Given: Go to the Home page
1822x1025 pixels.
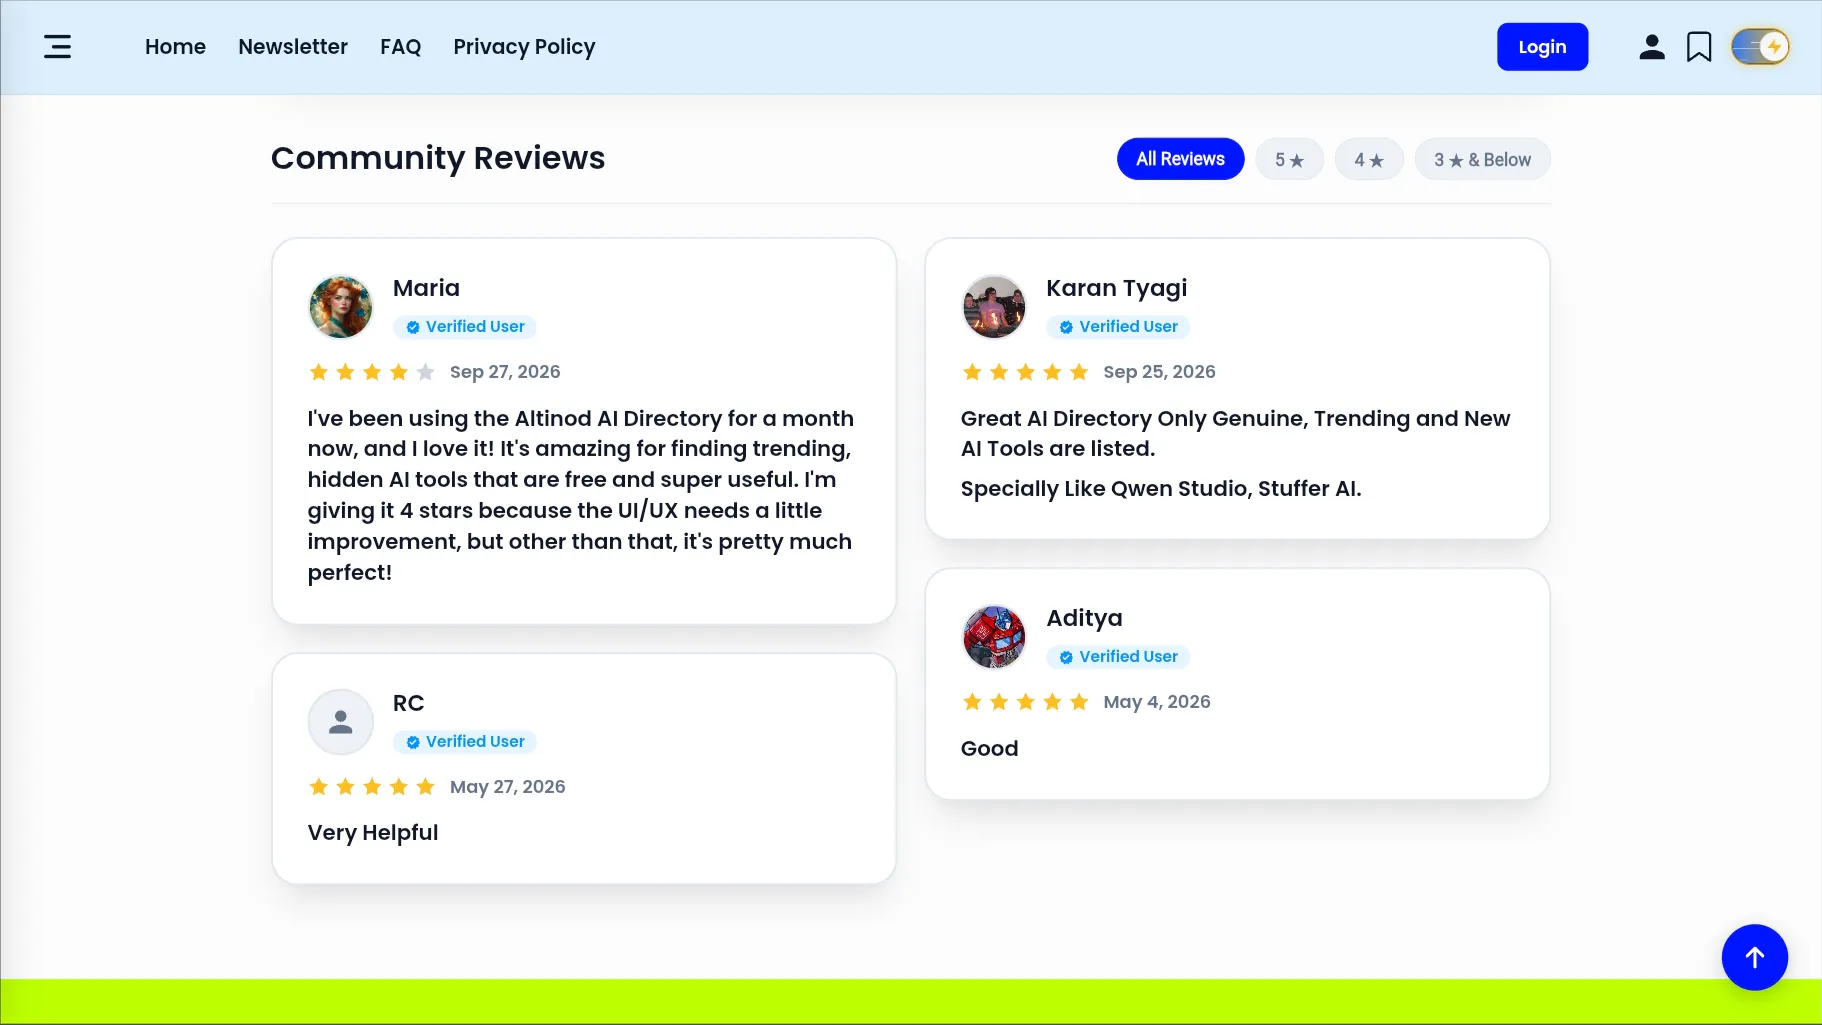Looking at the screenshot, I should tap(175, 47).
